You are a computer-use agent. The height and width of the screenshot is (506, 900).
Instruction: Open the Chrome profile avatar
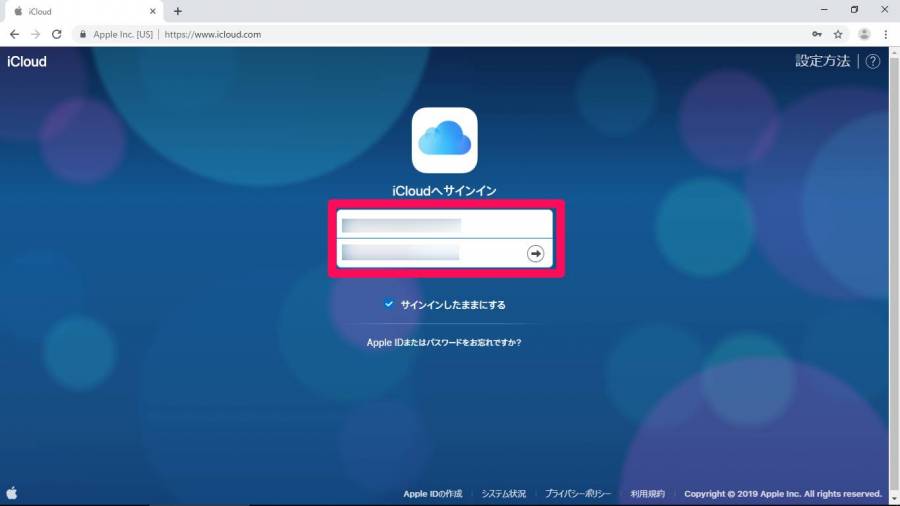[864, 34]
